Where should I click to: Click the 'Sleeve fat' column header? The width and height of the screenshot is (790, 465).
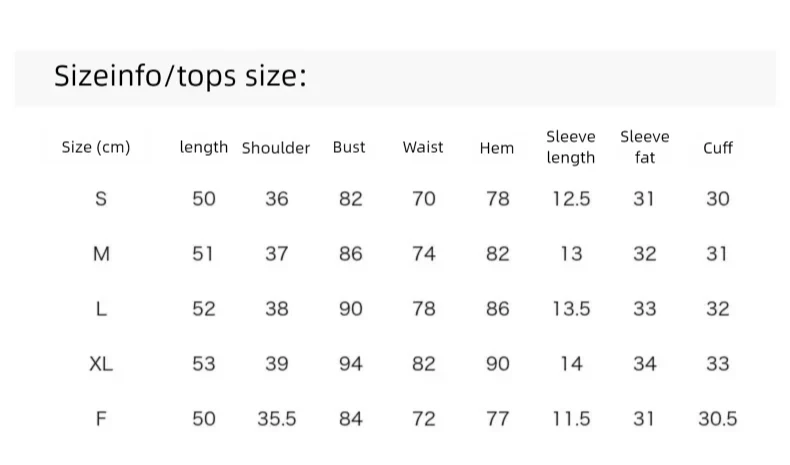tap(644, 147)
